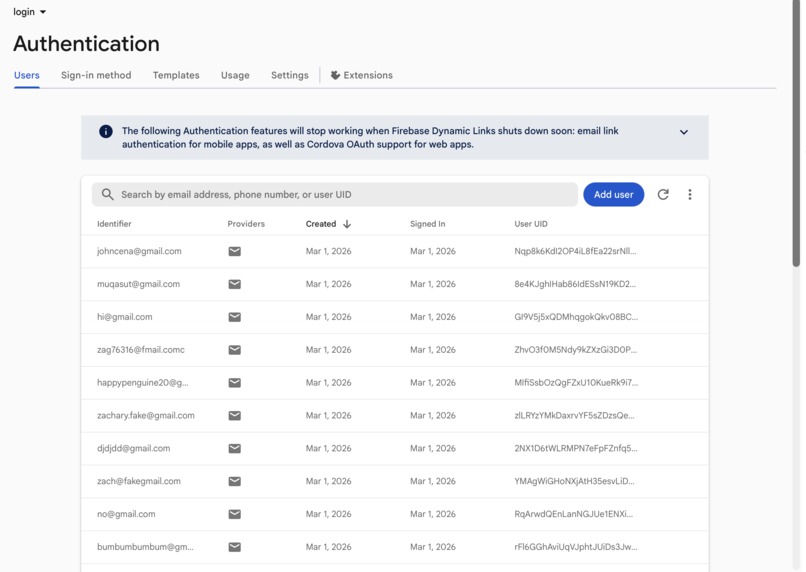Sort by Created column header
This screenshot has height=572, width=806.
tap(321, 224)
